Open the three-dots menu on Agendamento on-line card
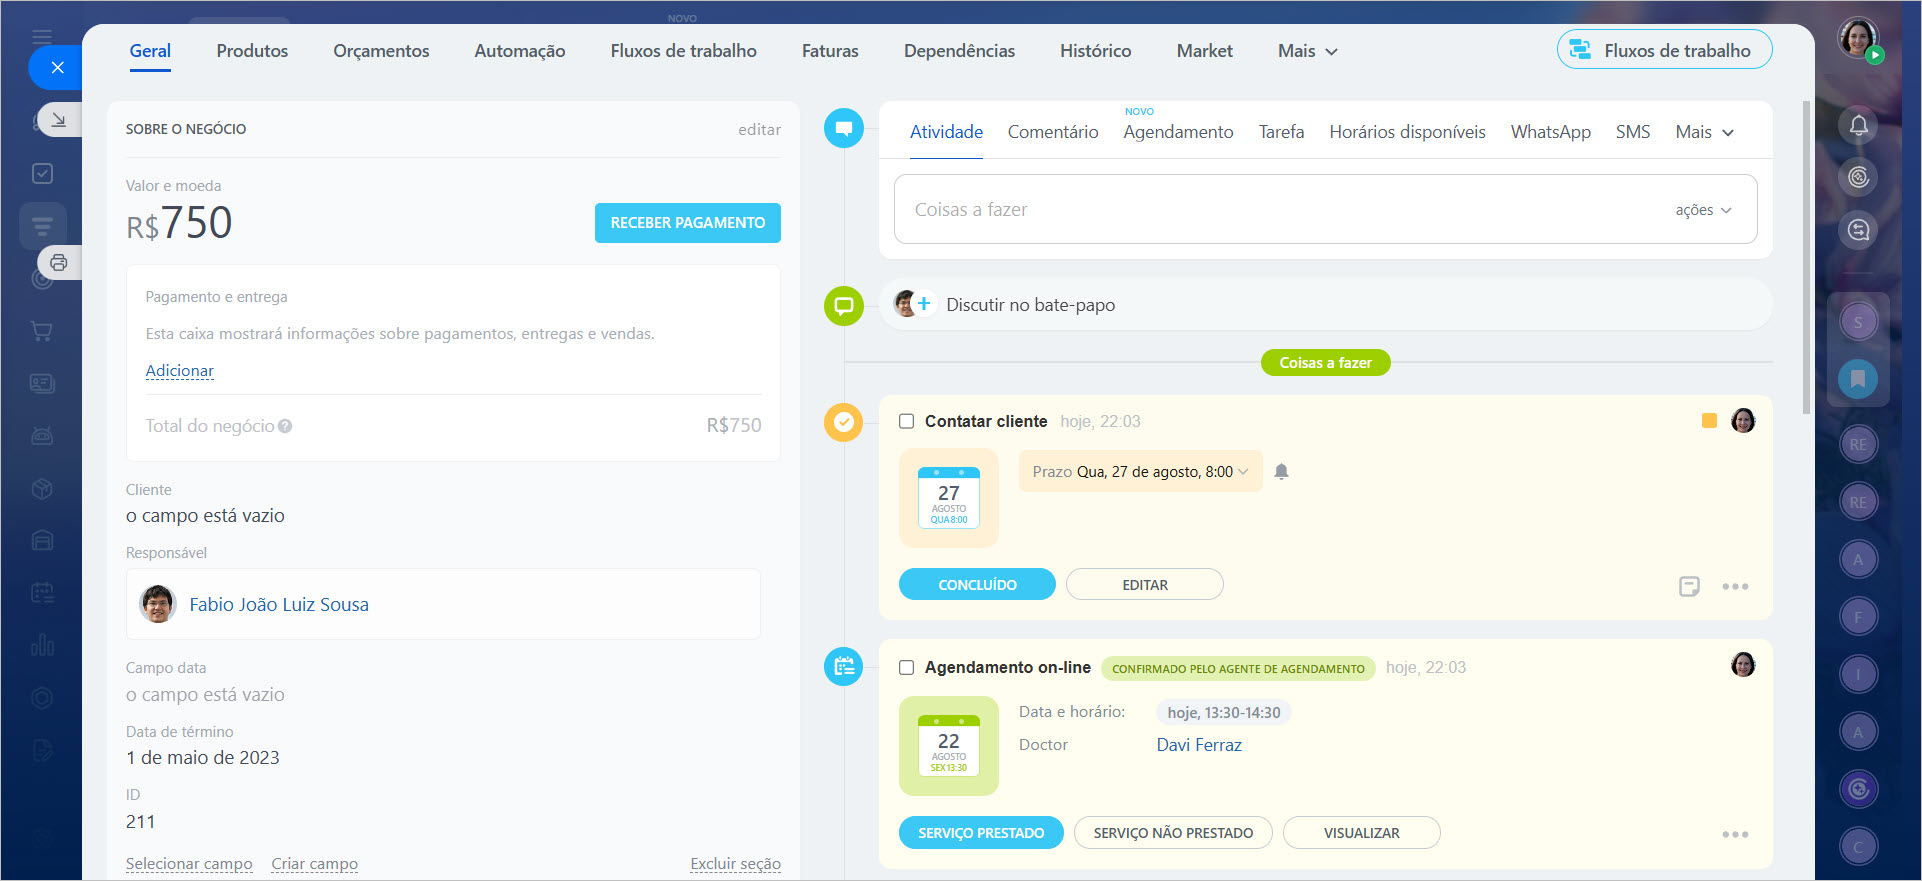The width and height of the screenshot is (1922, 881). [1735, 834]
